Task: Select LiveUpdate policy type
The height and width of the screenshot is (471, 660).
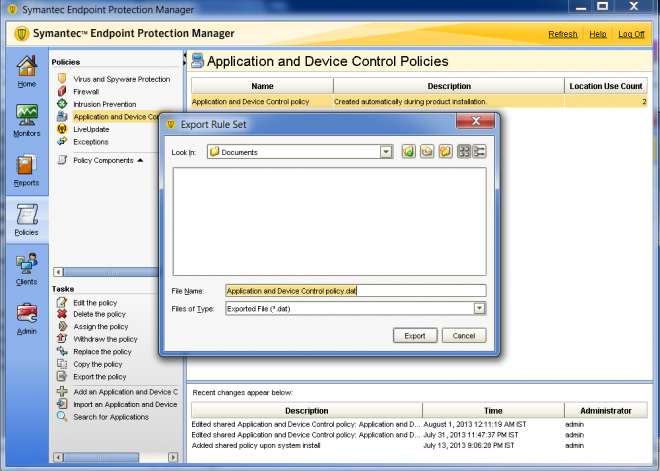Action: tap(91, 129)
